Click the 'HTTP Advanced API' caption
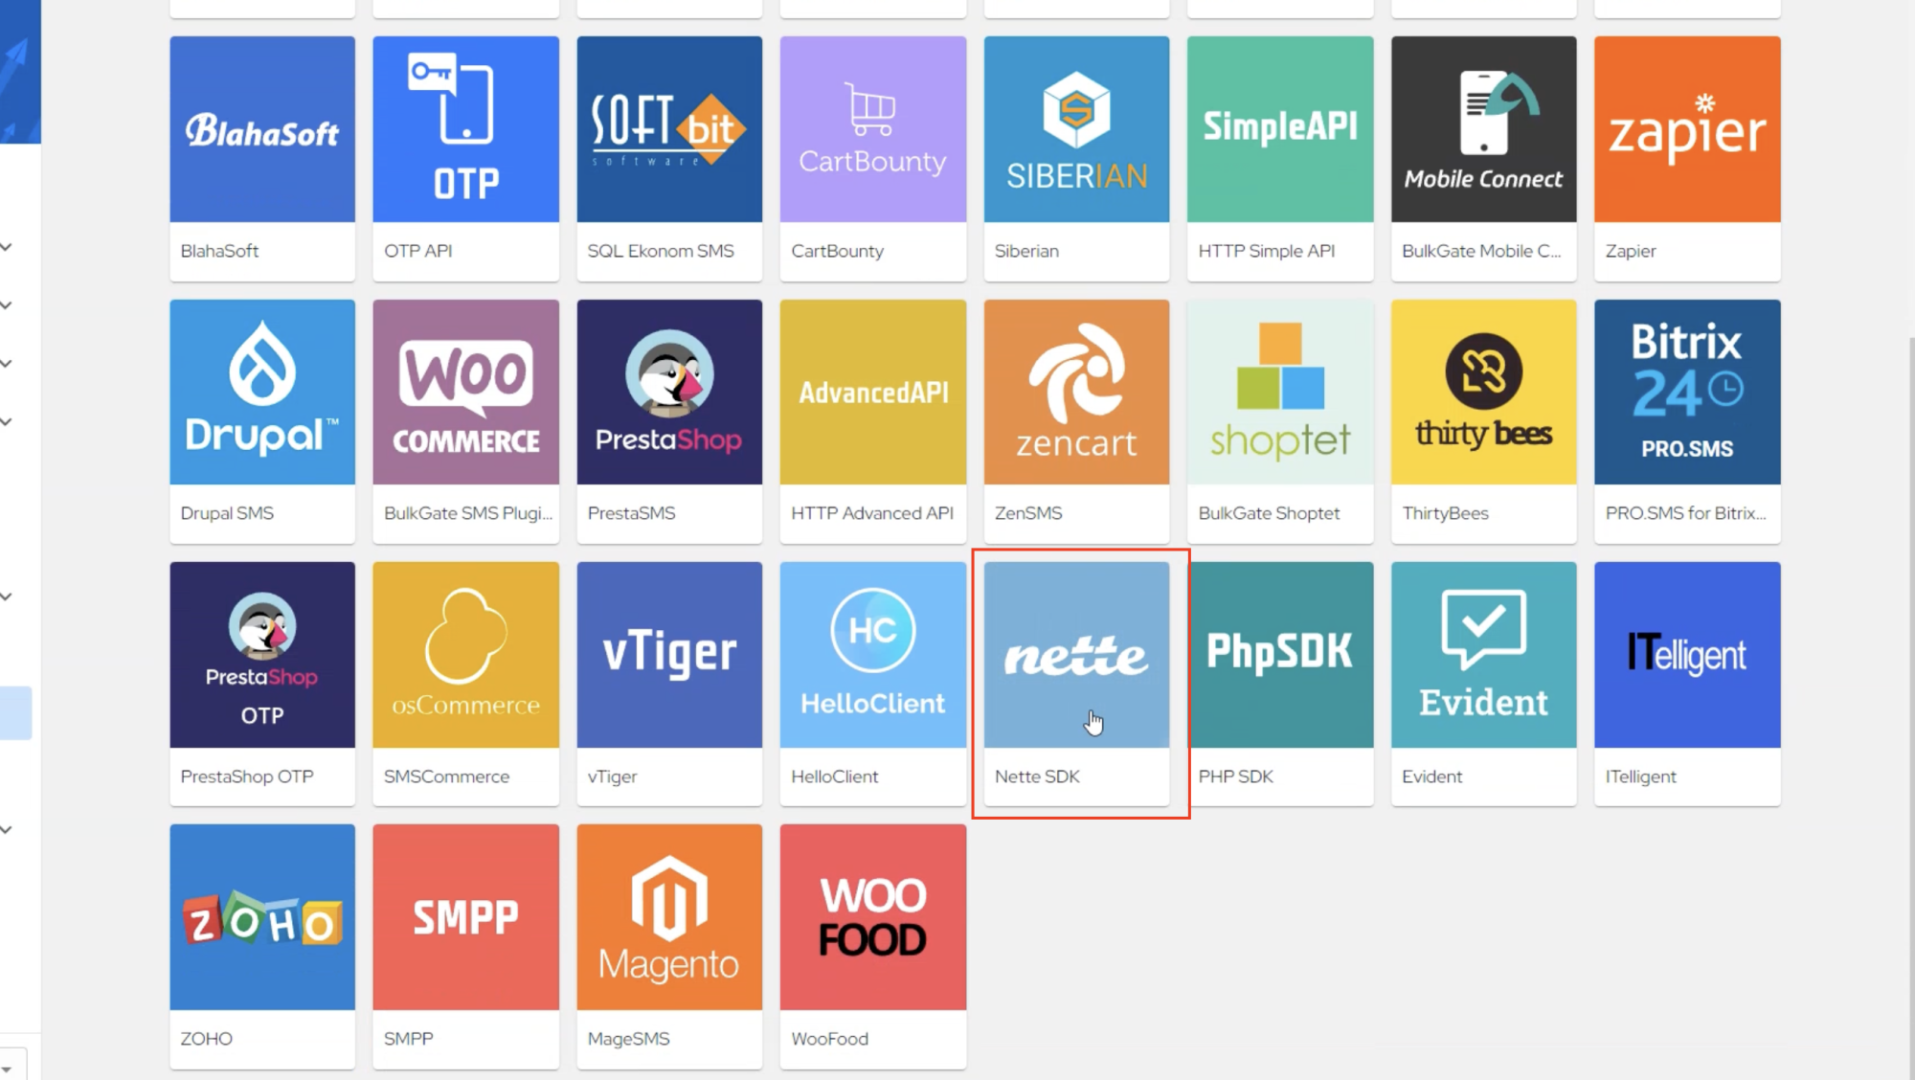The image size is (1915, 1080). click(872, 513)
